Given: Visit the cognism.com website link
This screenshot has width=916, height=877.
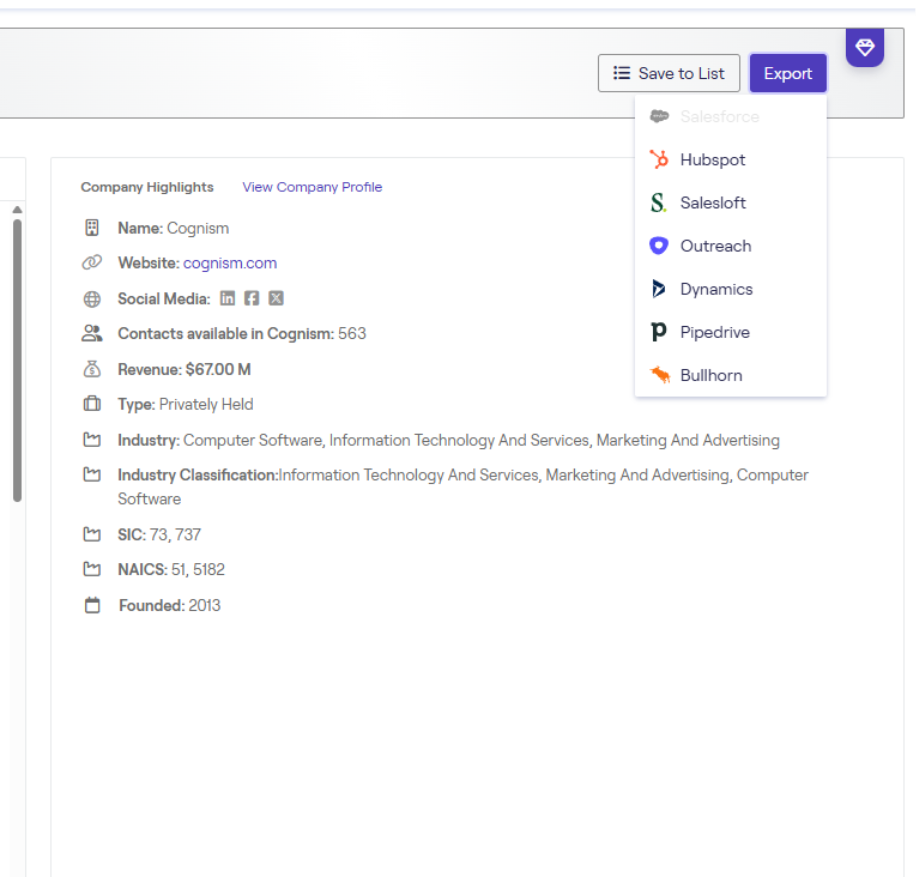Looking at the screenshot, I should coord(230,263).
